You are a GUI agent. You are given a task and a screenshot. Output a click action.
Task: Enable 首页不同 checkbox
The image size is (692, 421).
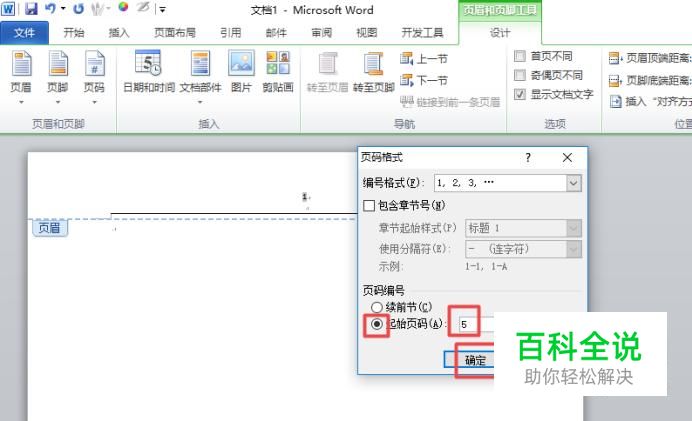520,56
